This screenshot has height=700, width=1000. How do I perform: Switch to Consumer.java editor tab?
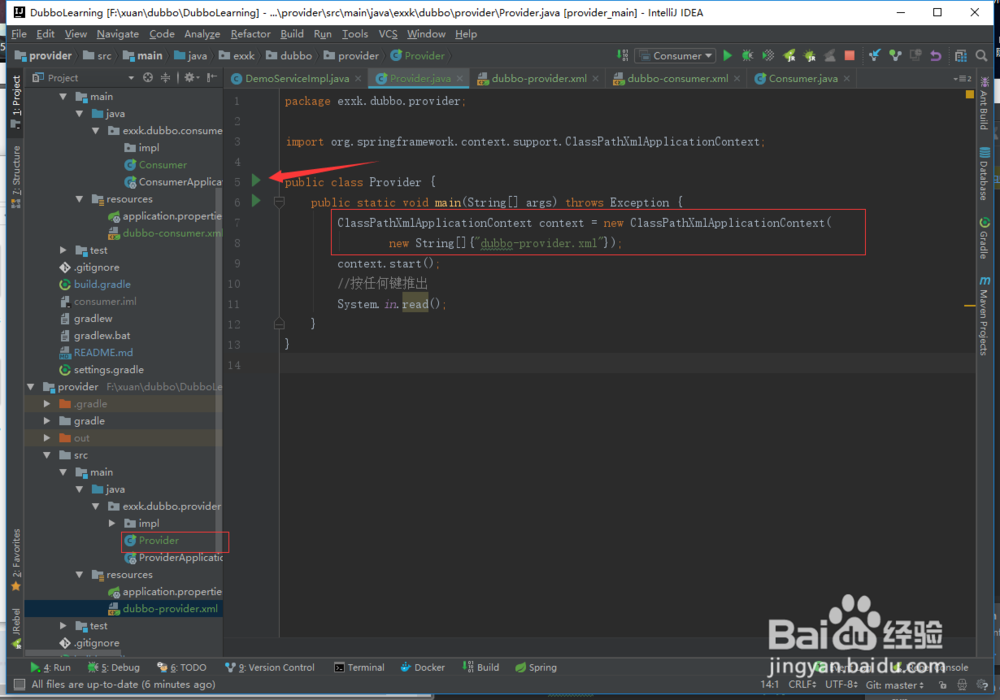click(802, 78)
